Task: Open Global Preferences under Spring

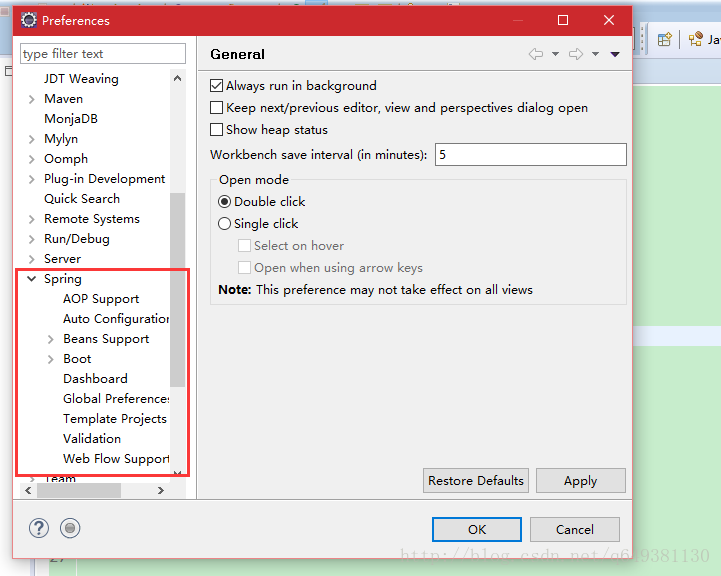Action: coord(116,399)
